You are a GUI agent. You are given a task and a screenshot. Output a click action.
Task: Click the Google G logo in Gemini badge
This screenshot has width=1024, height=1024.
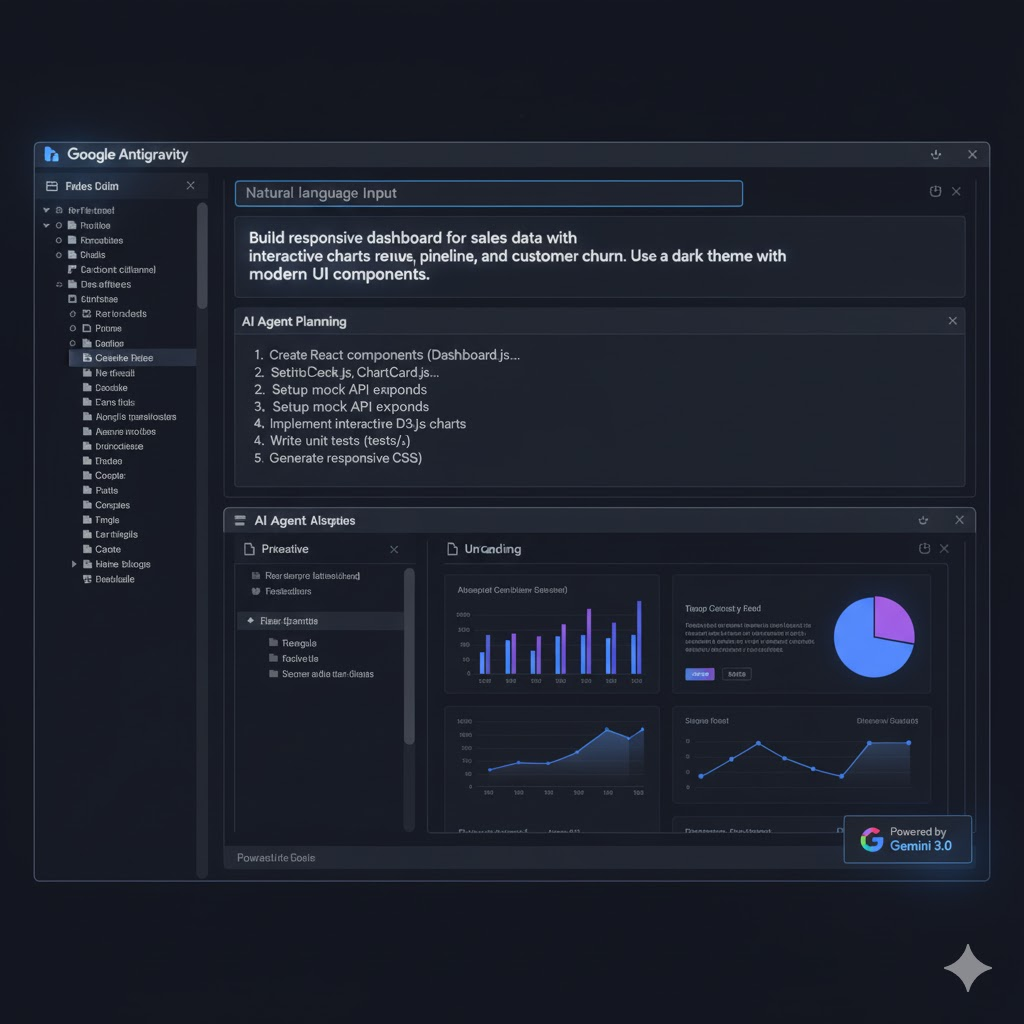[x=872, y=839]
